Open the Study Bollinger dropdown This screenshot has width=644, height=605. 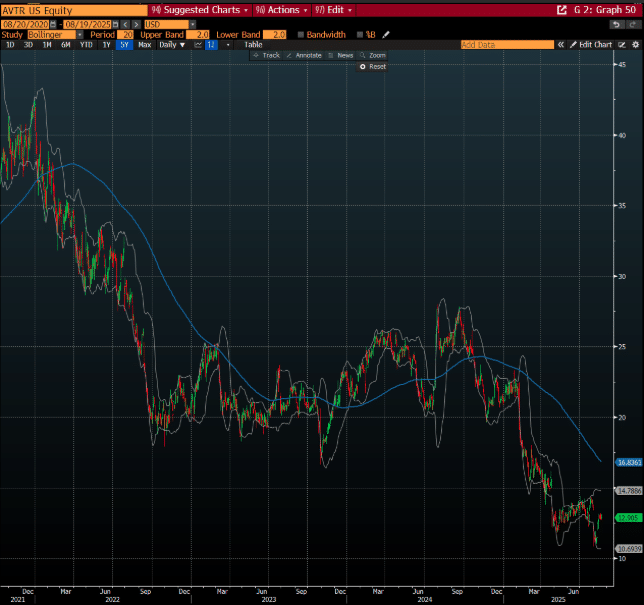pos(80,35)
